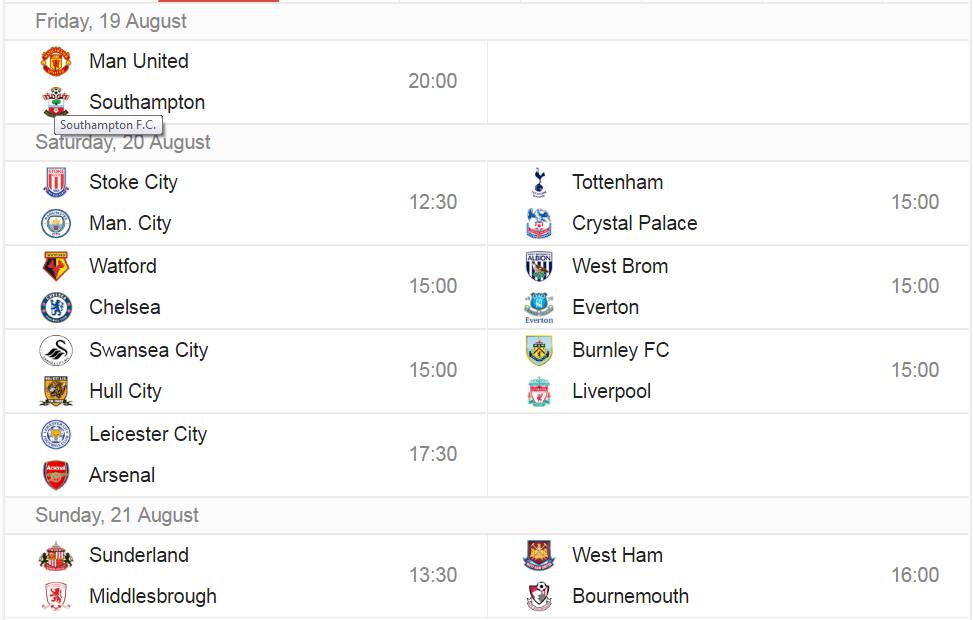
Task: Click the Watford club crest
Action: point(56,266)
